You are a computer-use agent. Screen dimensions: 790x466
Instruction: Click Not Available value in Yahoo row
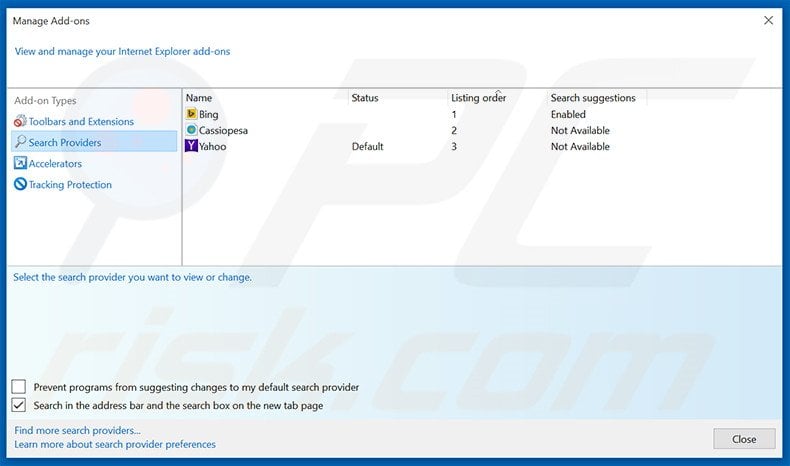click(x=580, y=147)
